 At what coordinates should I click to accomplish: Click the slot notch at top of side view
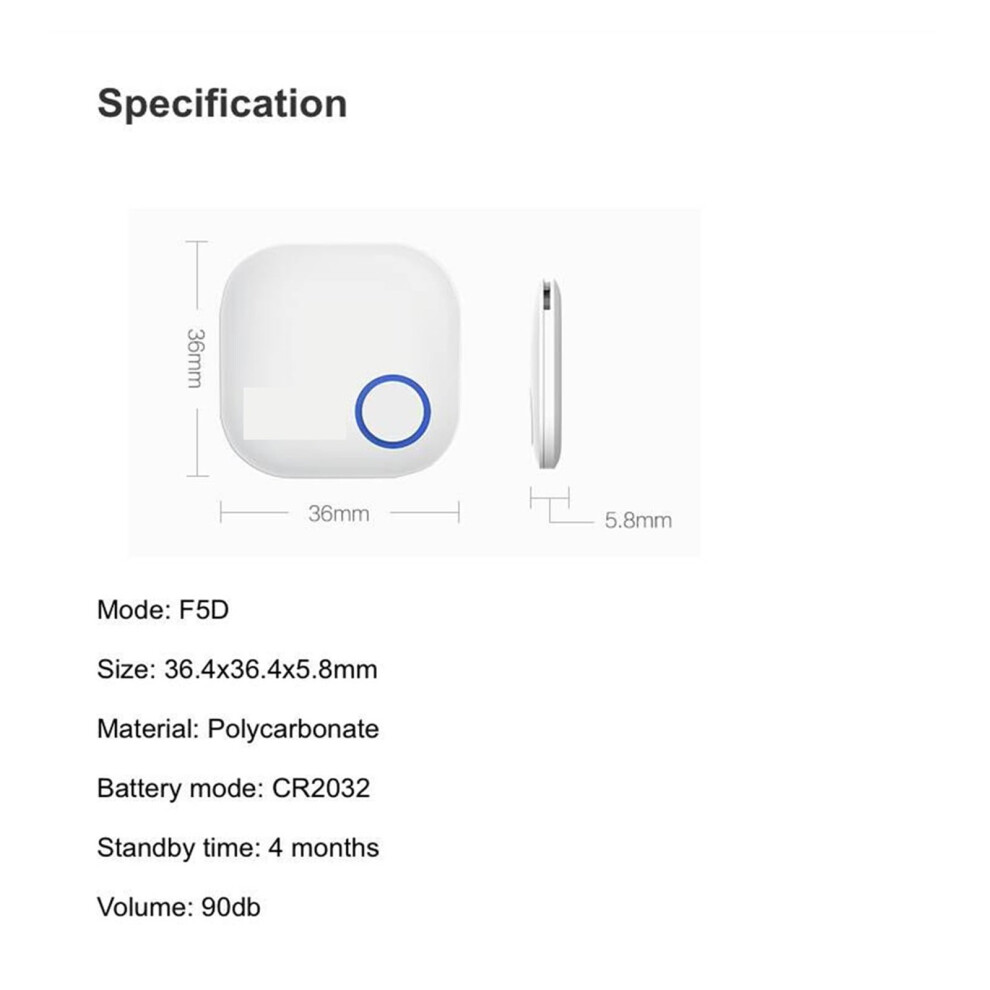[547, 296]
